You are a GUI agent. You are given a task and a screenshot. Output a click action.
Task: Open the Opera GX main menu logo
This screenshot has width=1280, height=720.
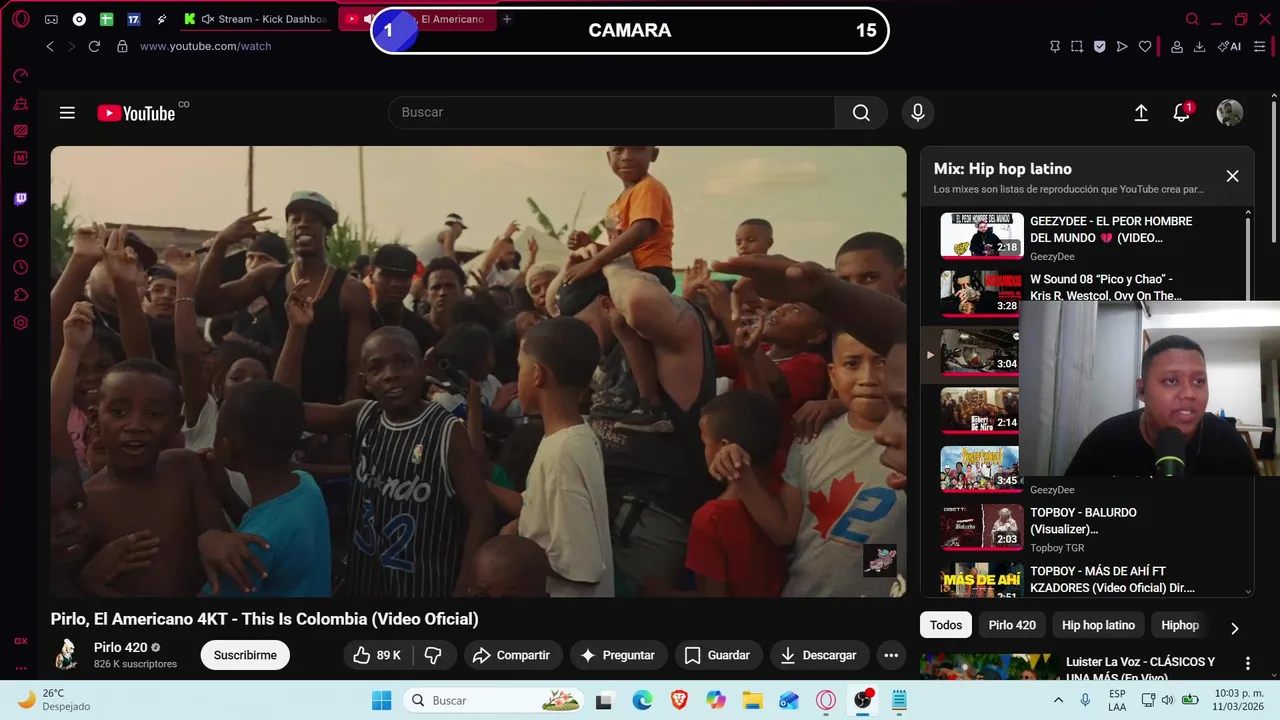coord(20,19)
